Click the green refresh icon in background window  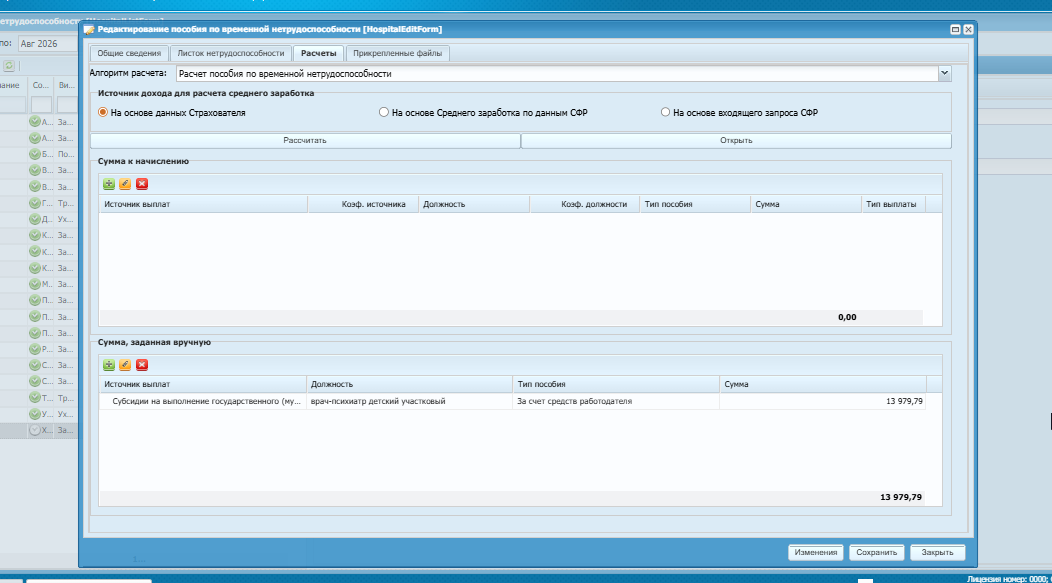9,66
